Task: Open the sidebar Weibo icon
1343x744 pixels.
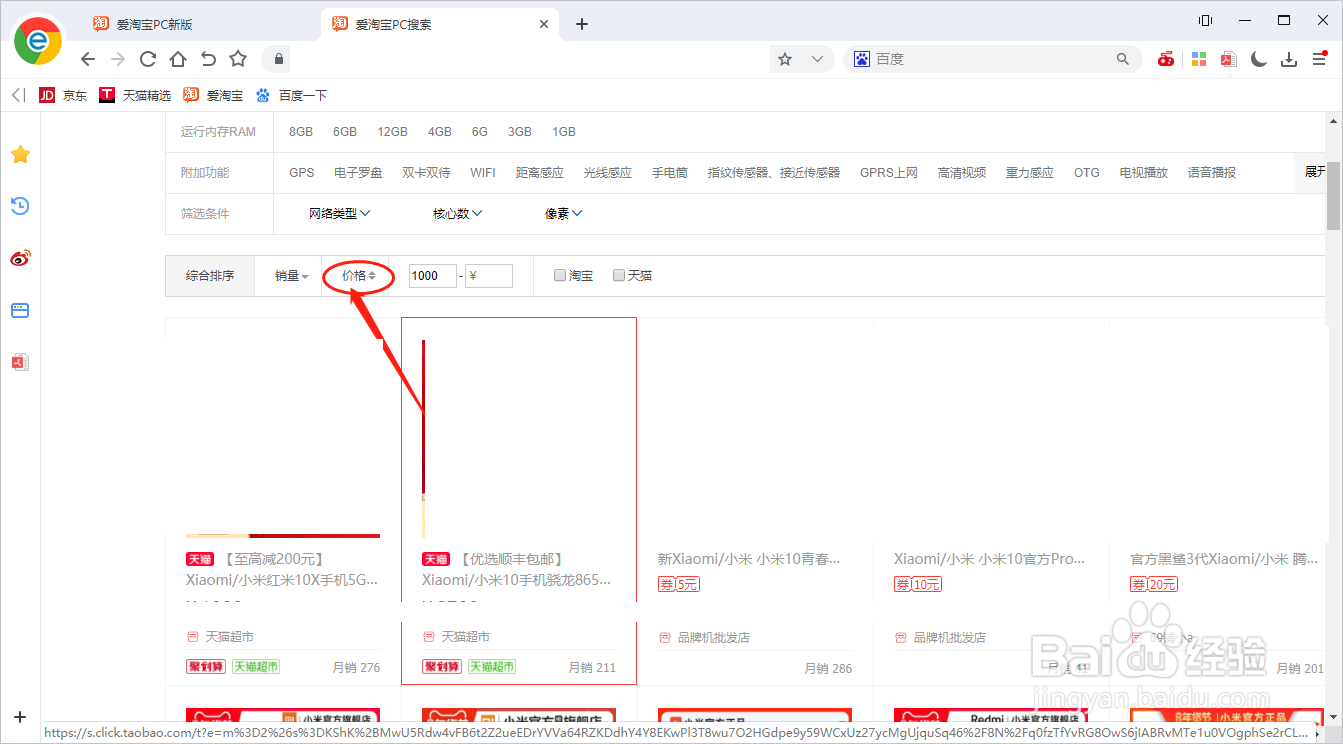Action: tap(20, 258)
